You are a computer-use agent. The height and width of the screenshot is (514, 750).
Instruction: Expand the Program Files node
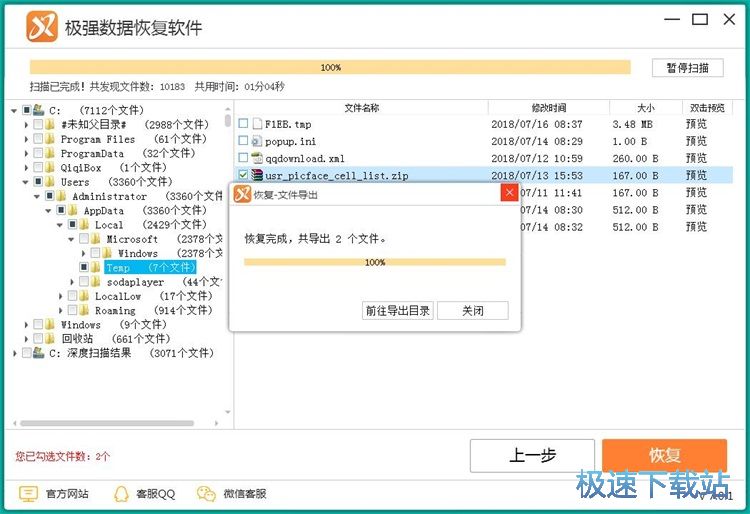pyautogui.click(x=26, y=140)
